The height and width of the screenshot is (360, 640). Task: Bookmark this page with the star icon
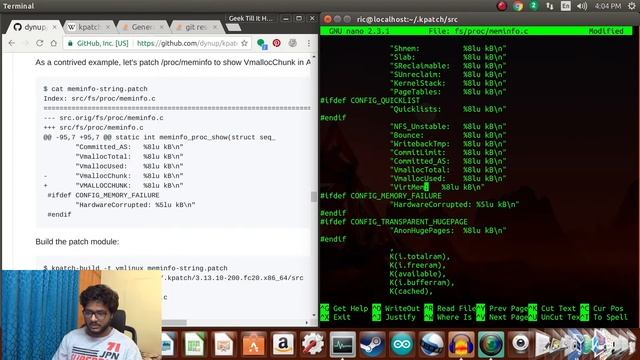(x=244, y=43)
